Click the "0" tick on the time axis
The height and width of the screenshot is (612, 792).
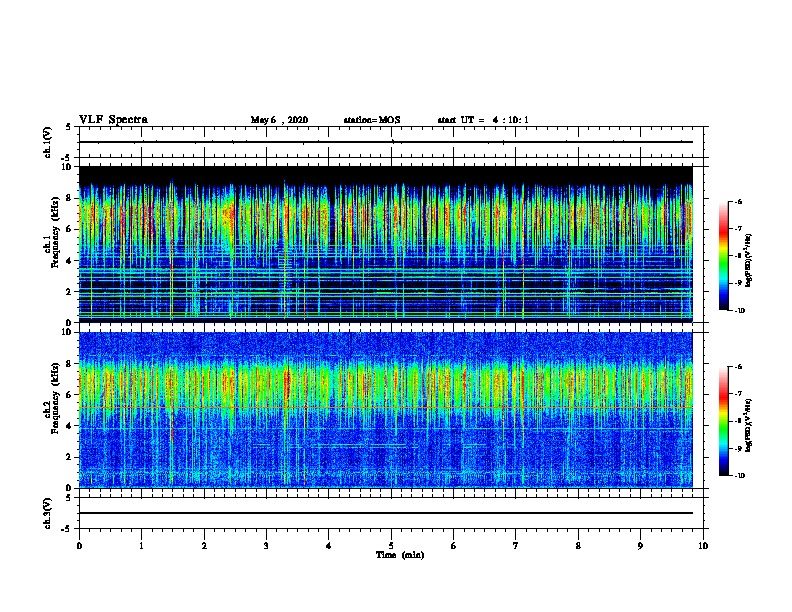click(x=79, y=546)
